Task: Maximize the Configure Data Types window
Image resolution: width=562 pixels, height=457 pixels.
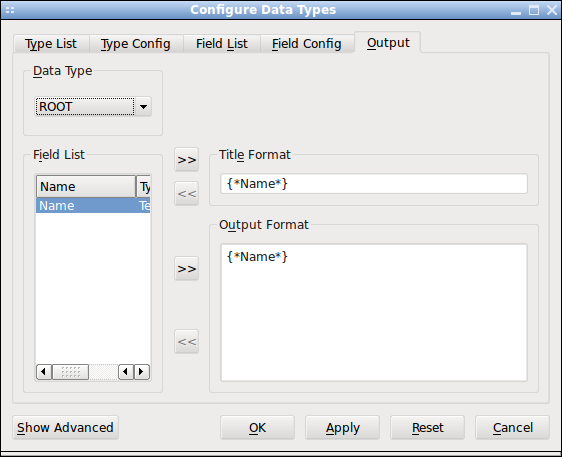Action: click(x=534, y=10)
